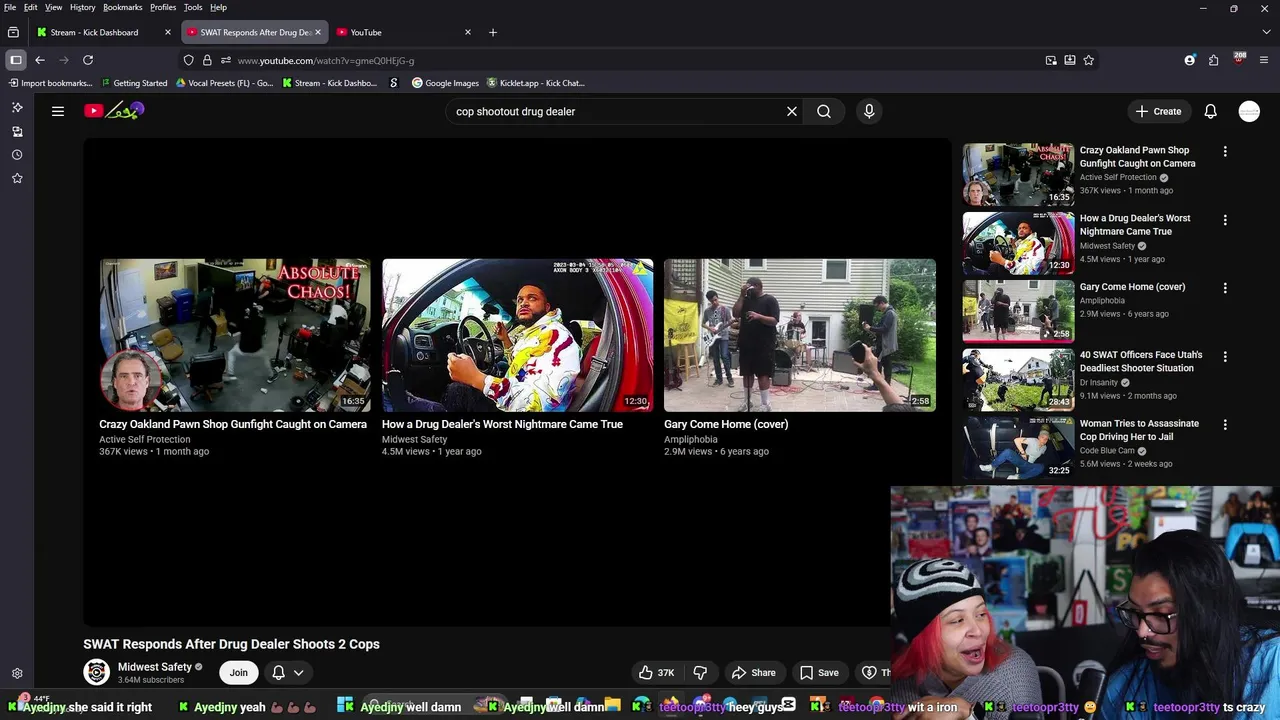The height and width of the screenshot is (720, 1280).
Task: Go back one page in browser
Action: (40, 60)
